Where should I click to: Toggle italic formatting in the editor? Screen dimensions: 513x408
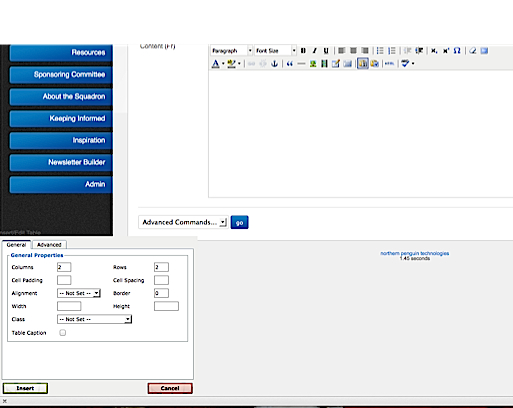[314, 51]
